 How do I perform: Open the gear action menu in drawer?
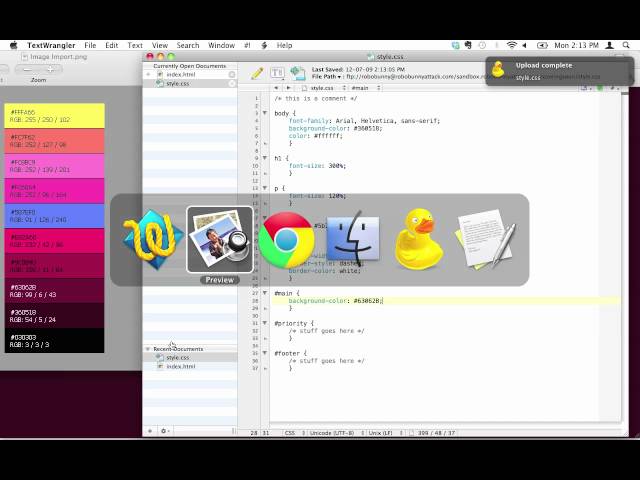click(x=164, y=431)
